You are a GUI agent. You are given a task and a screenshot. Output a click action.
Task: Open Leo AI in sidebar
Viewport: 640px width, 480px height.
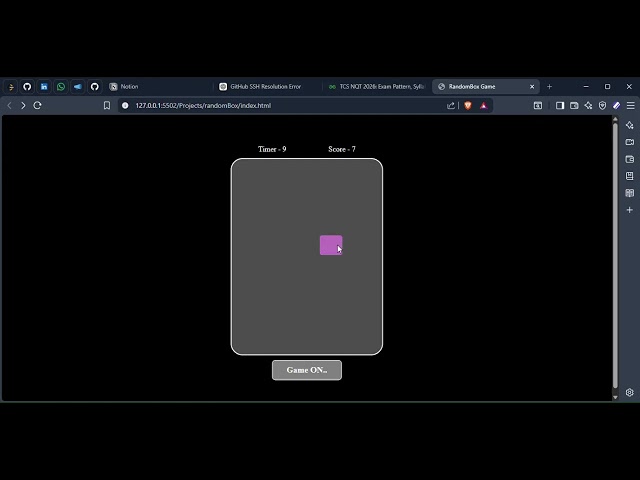629,125
